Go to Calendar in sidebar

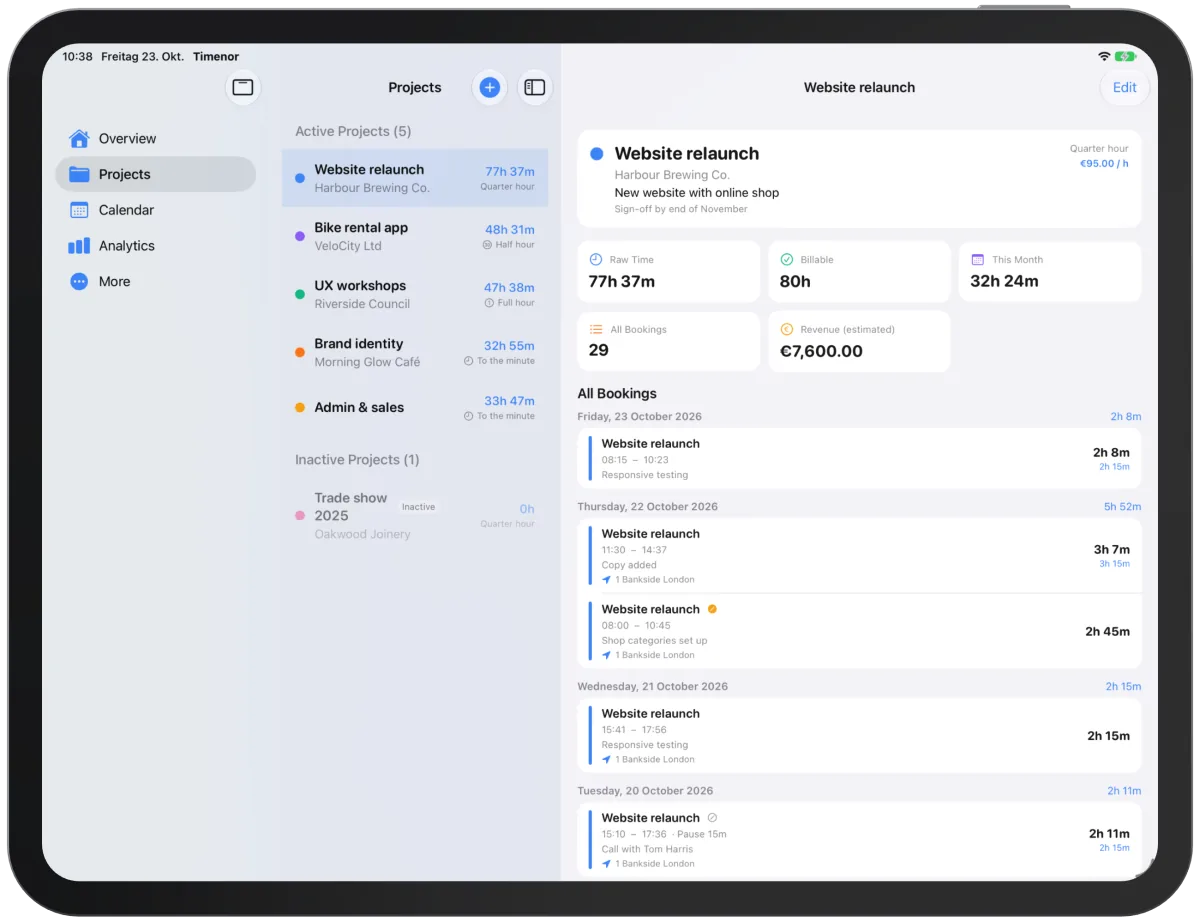pos(156,210)
